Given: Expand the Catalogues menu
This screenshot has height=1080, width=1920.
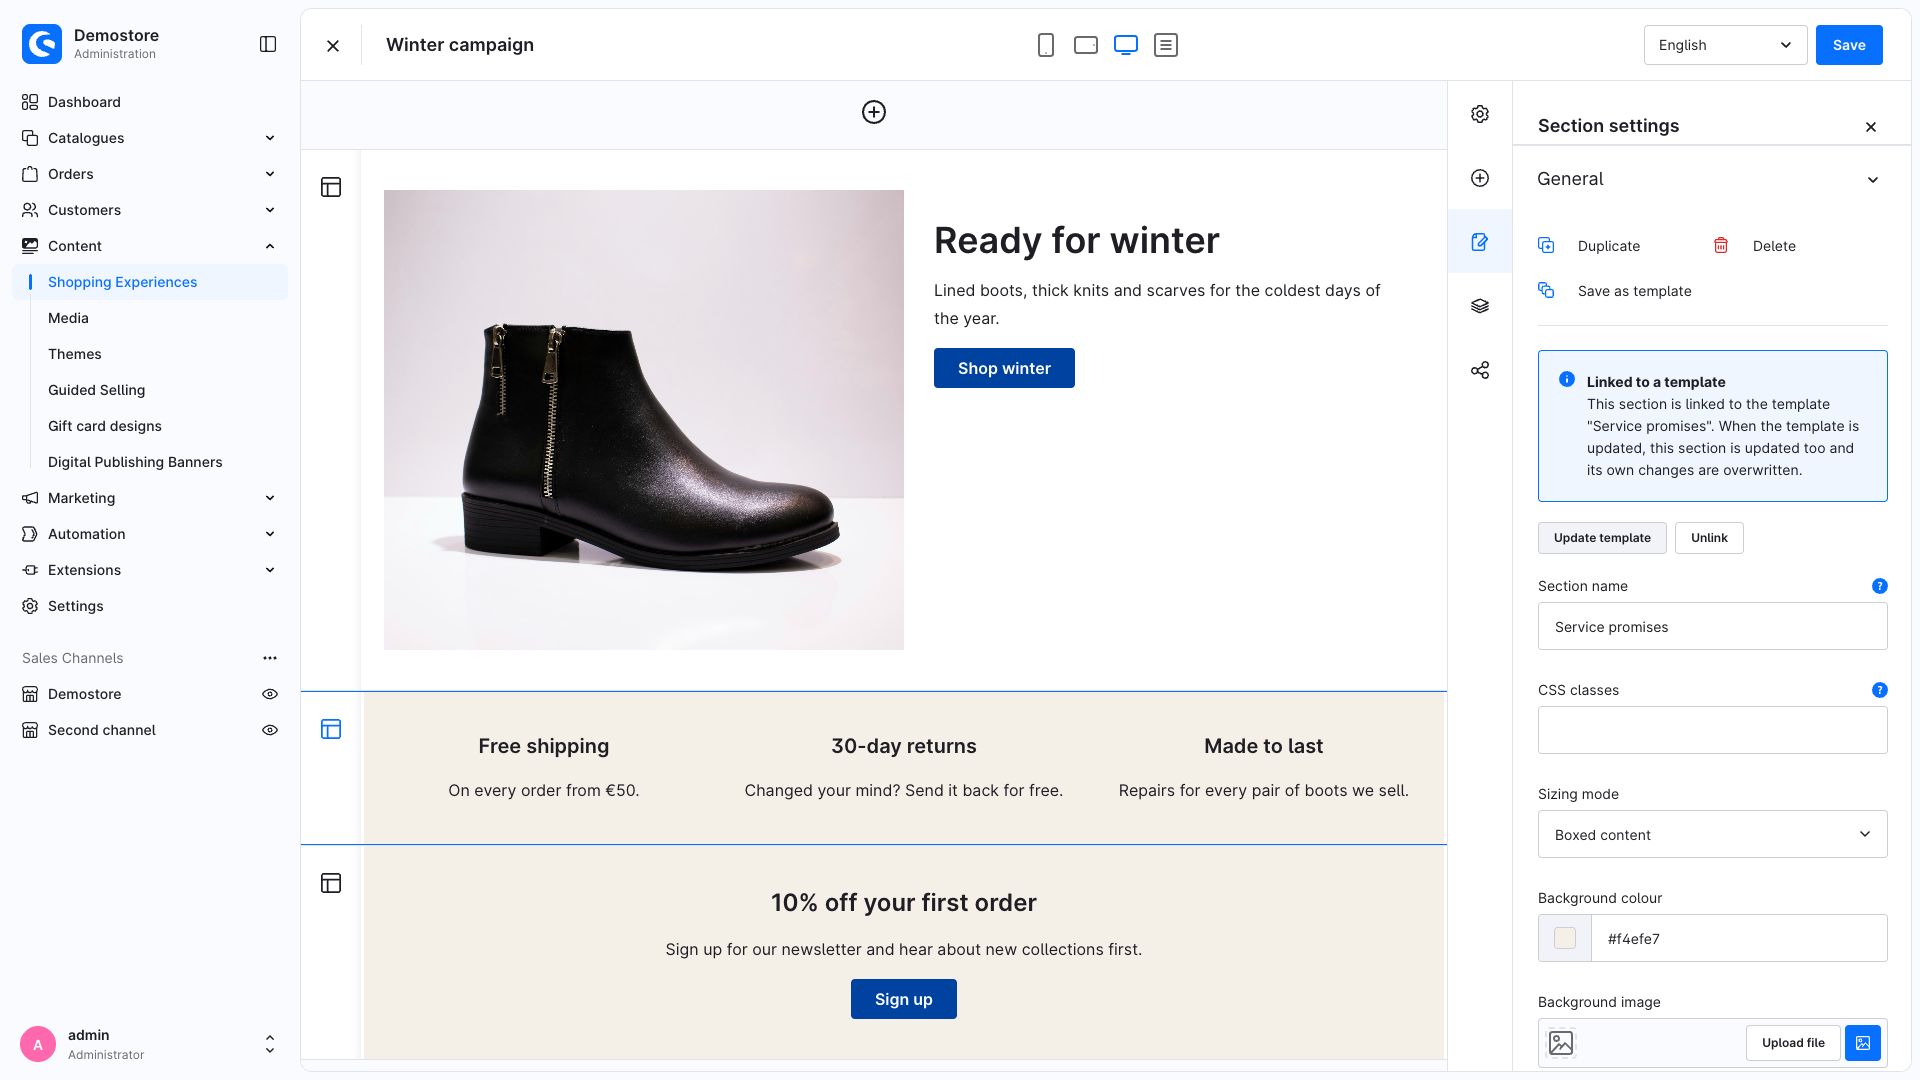Looking at the screenshot, I should coord(149,138).
